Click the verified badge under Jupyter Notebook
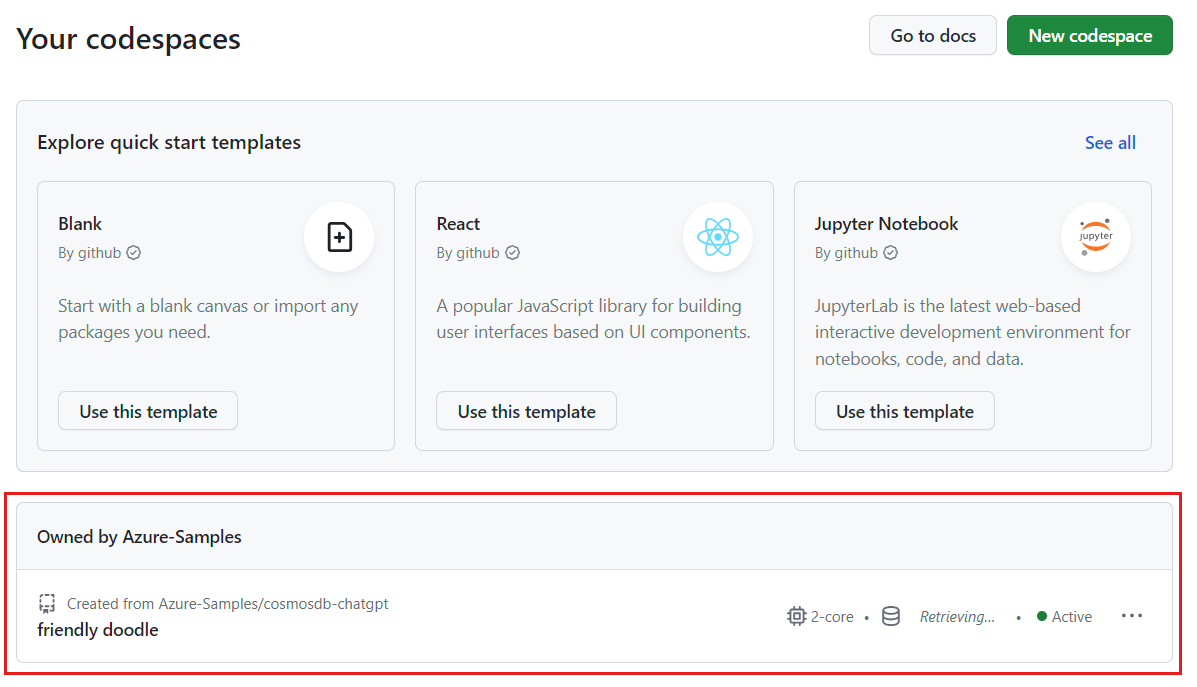The width and height of the screenshot is (1197, 687). (x=891, y=253)
